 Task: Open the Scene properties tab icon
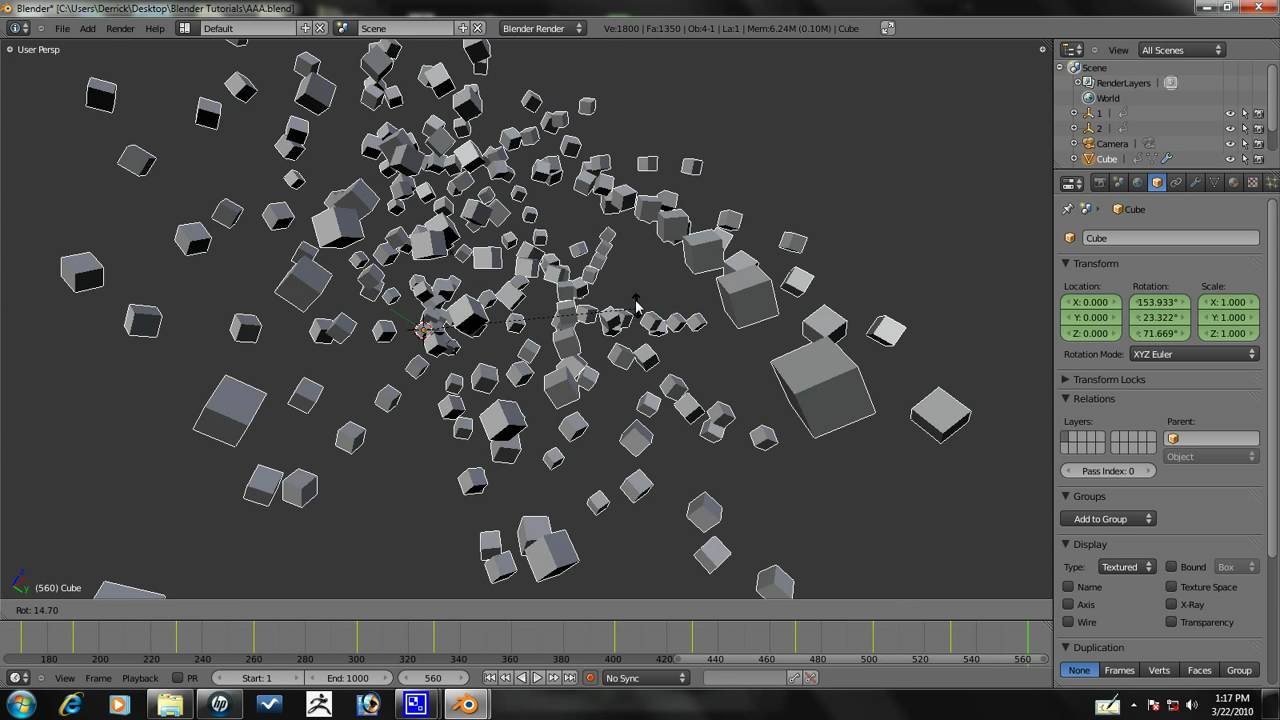tap(1118, 183)
